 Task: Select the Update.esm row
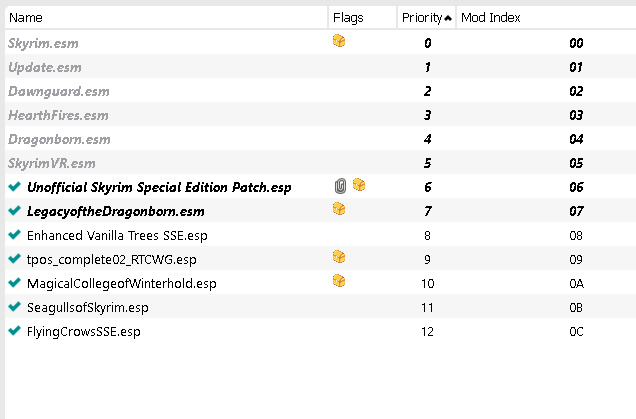(x=320, y=67)
